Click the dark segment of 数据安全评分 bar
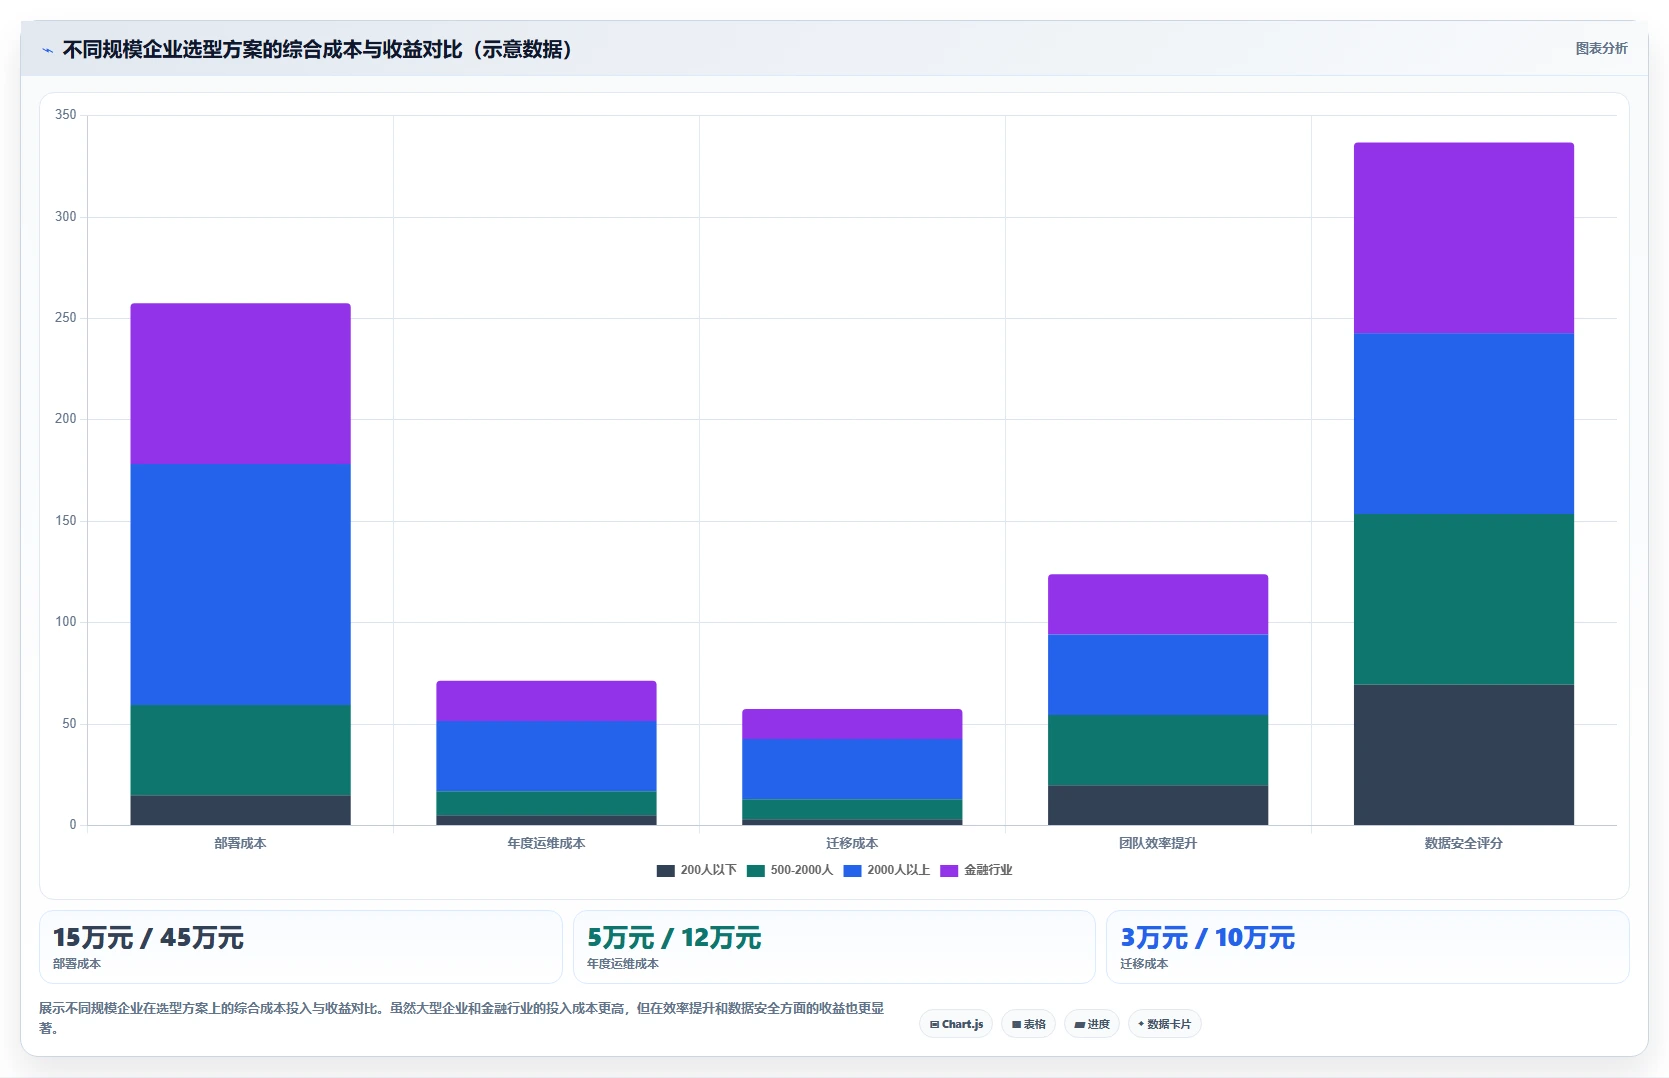The image size is (1669, 1078). 1464,755
